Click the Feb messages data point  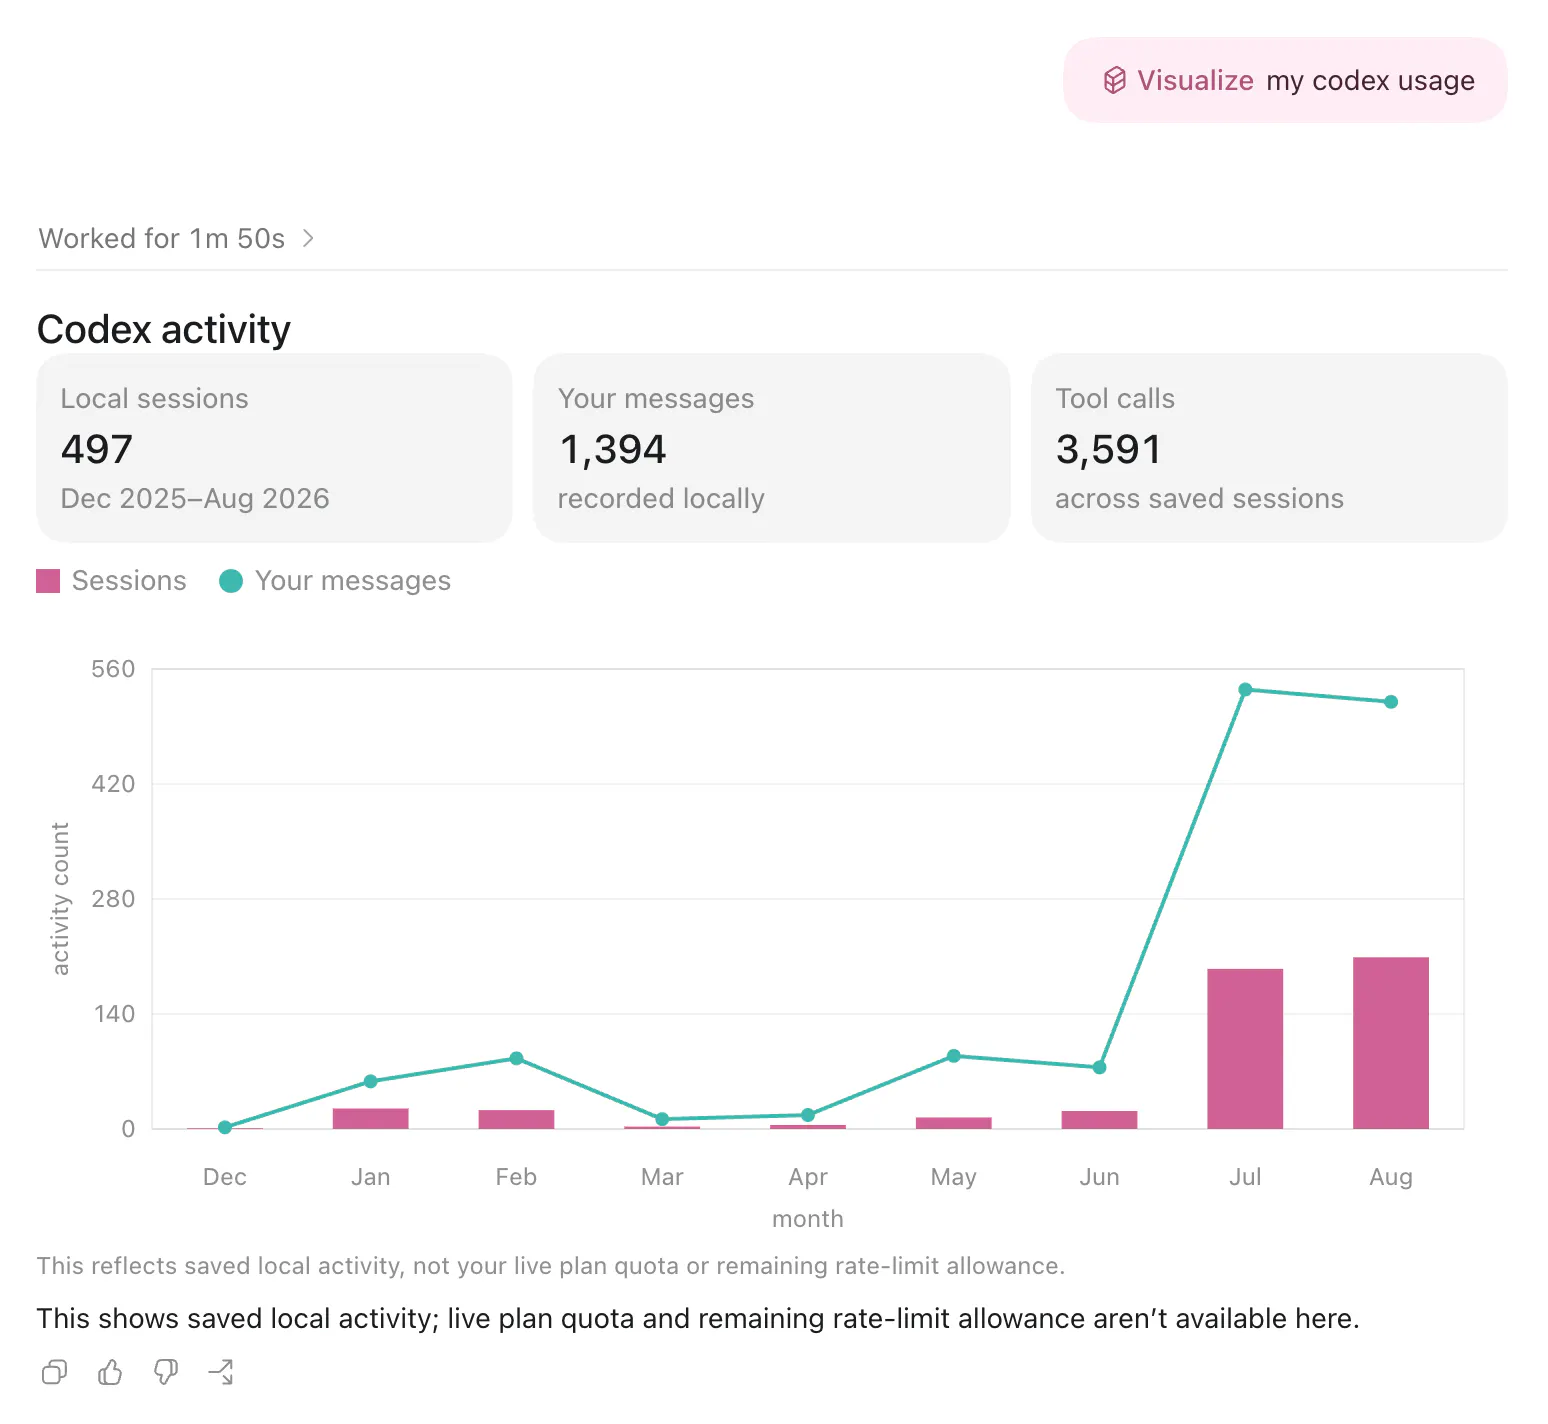(x=516, y=1058)
